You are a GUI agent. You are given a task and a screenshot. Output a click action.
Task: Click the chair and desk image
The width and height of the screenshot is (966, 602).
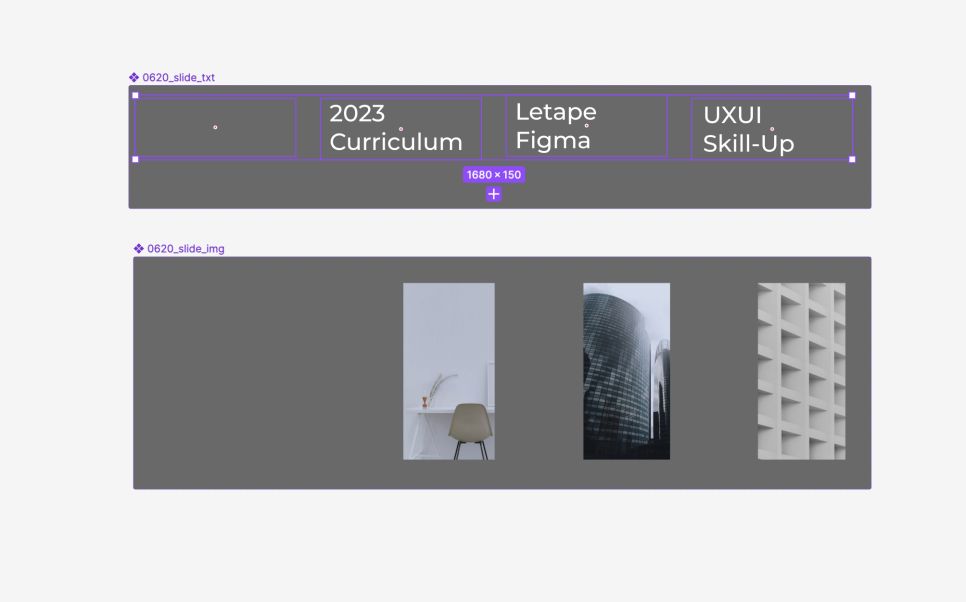[448, 371]
